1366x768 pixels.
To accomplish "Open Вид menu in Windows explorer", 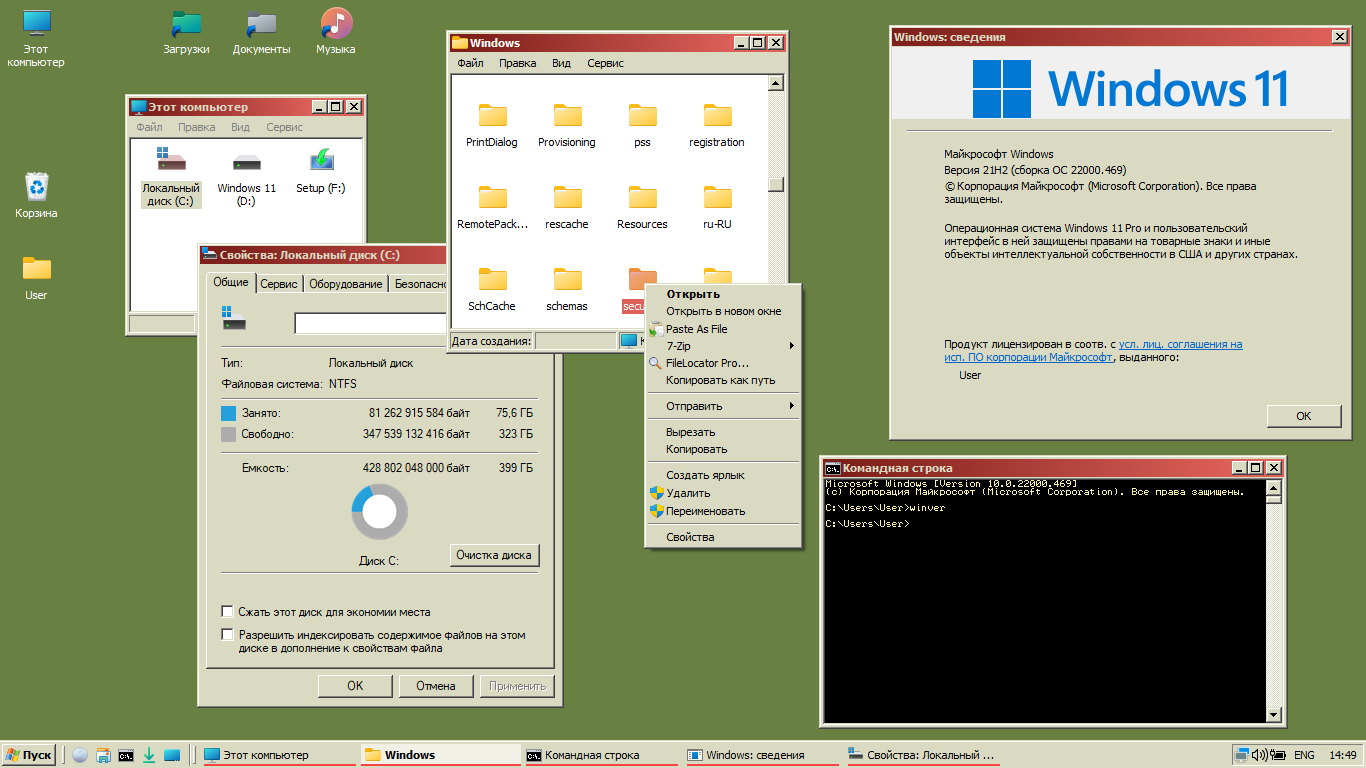I will click(562, 63).
